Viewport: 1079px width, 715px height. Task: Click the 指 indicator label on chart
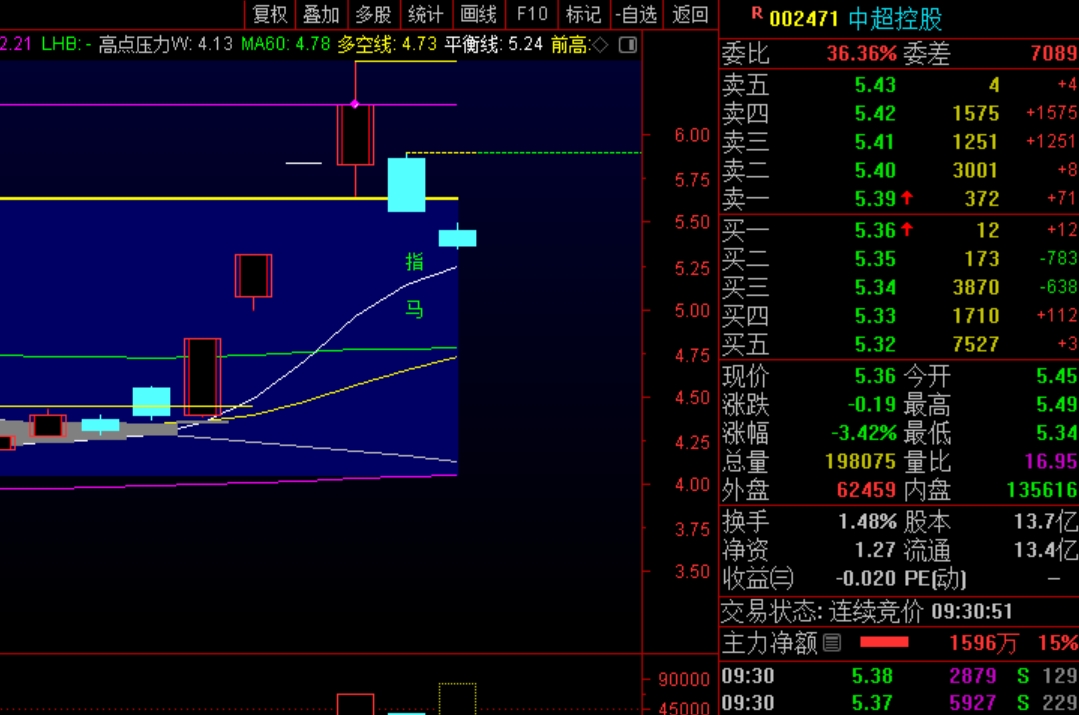[x=414, y=262]
